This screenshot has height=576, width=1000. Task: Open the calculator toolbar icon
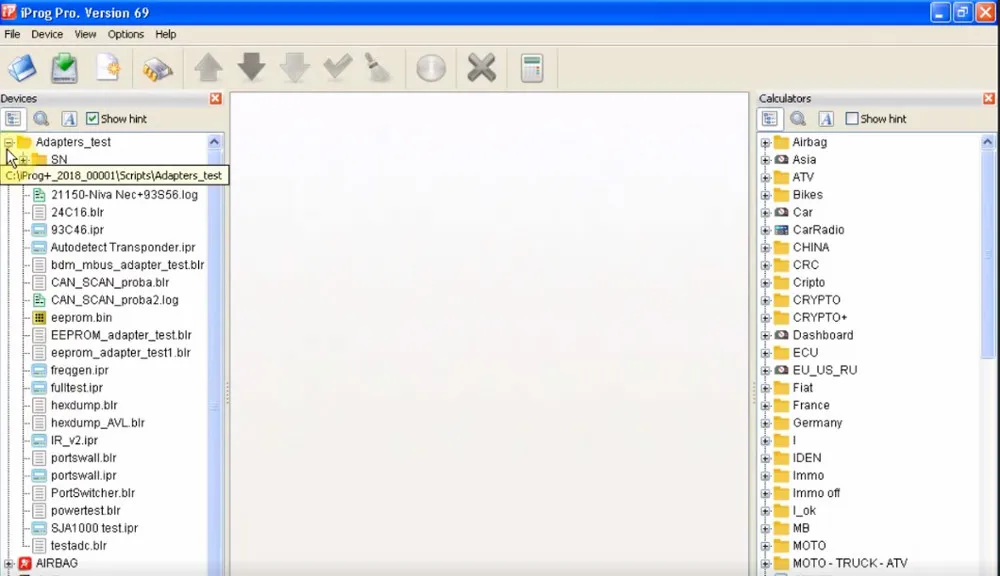point(531,68)
